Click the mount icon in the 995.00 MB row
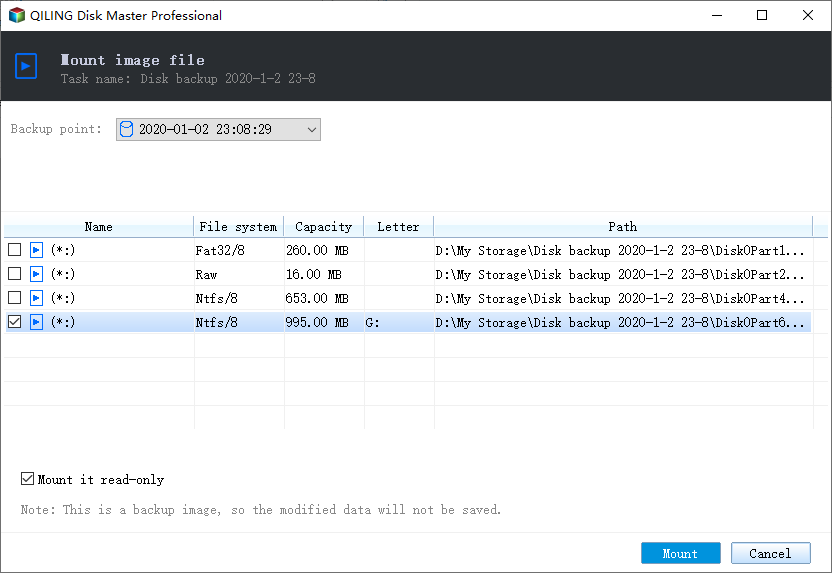The image size is (832, 573). click(36, 322)
